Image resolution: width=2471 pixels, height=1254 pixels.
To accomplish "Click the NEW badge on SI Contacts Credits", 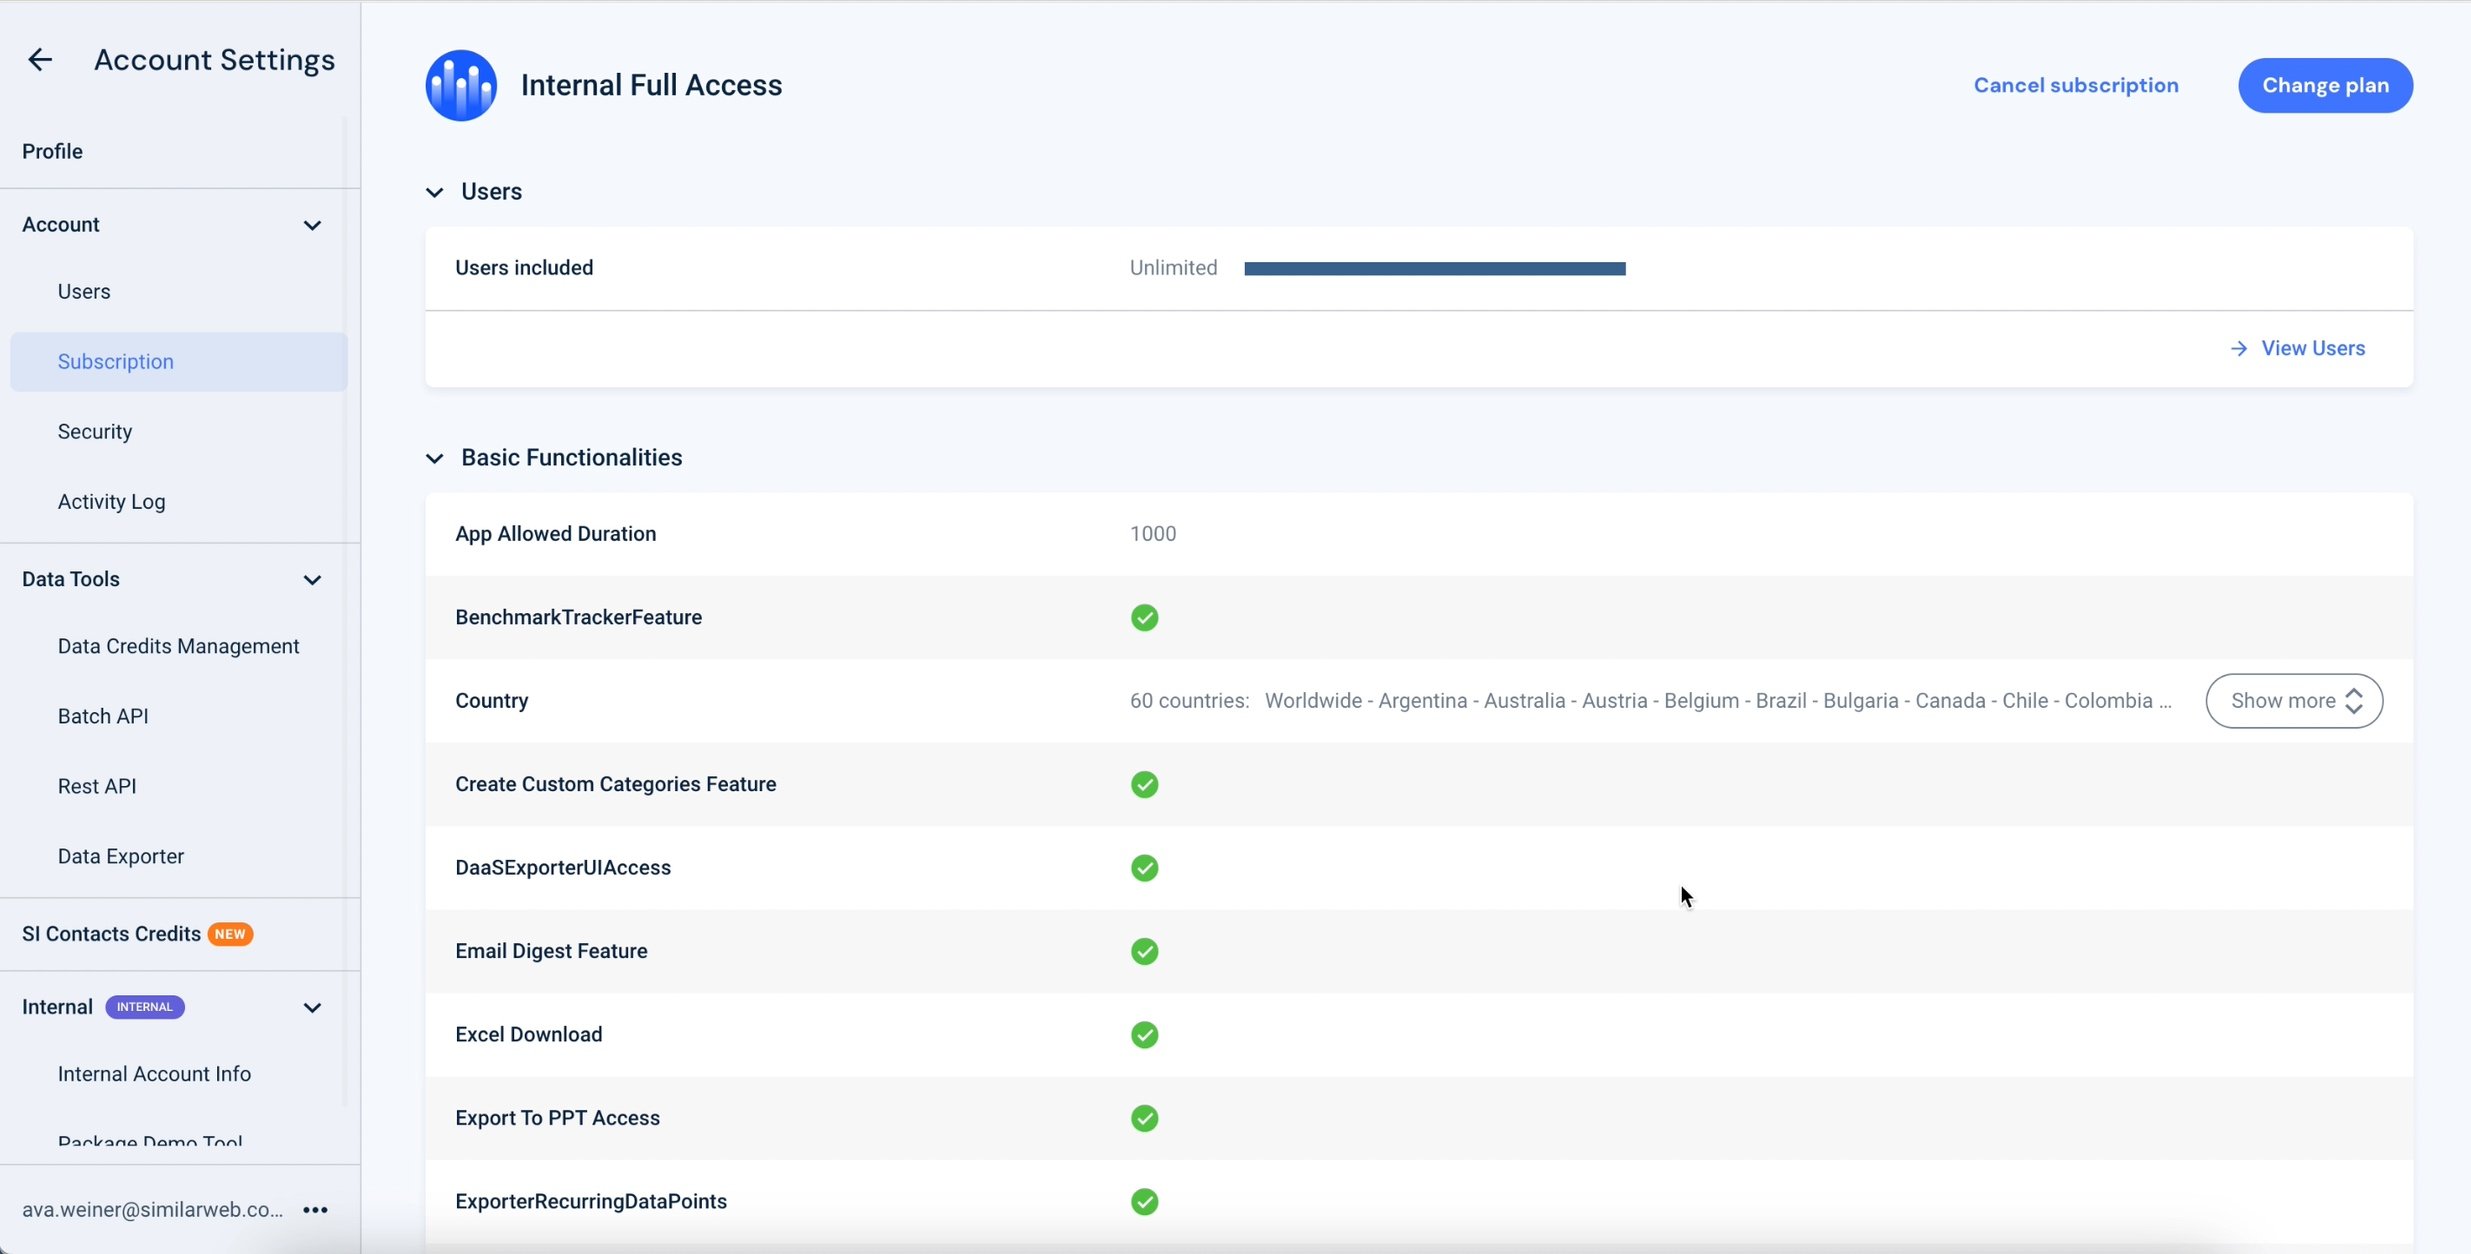I will [230, 934].
